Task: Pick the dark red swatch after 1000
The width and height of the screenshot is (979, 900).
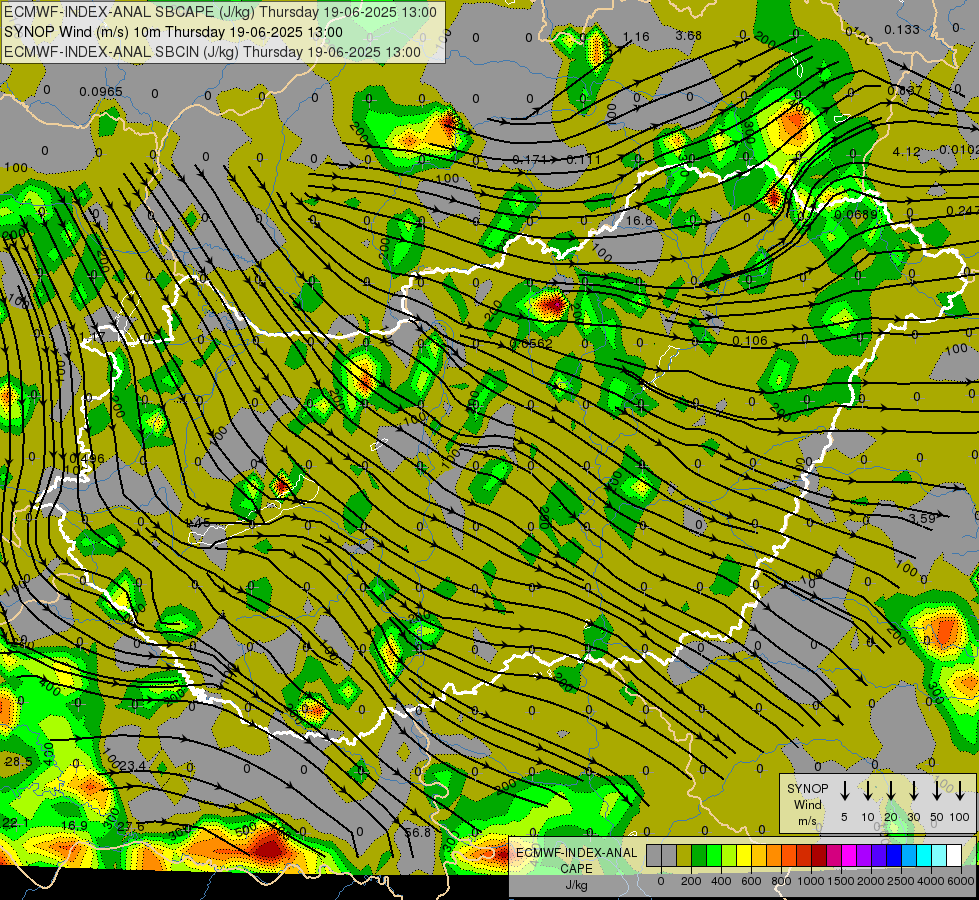Action: [819, 856]
